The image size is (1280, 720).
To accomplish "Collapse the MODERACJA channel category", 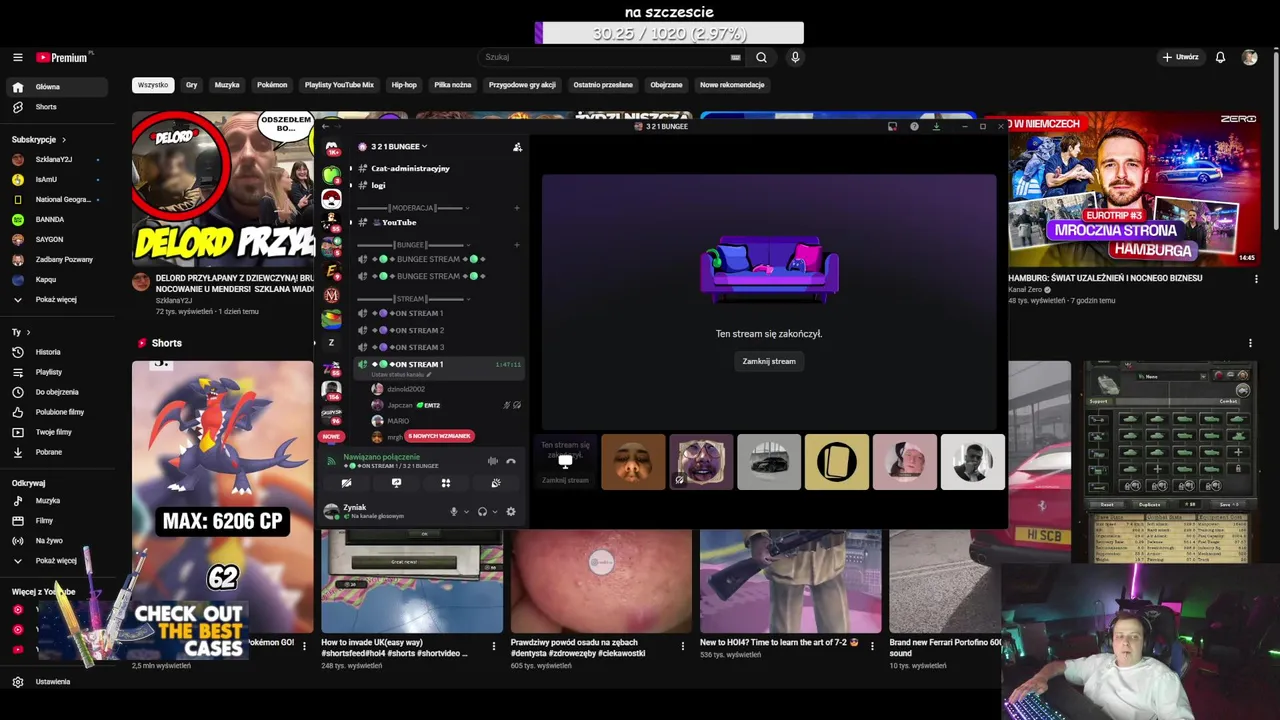I will pyautogui.click(x=411, y=208).
